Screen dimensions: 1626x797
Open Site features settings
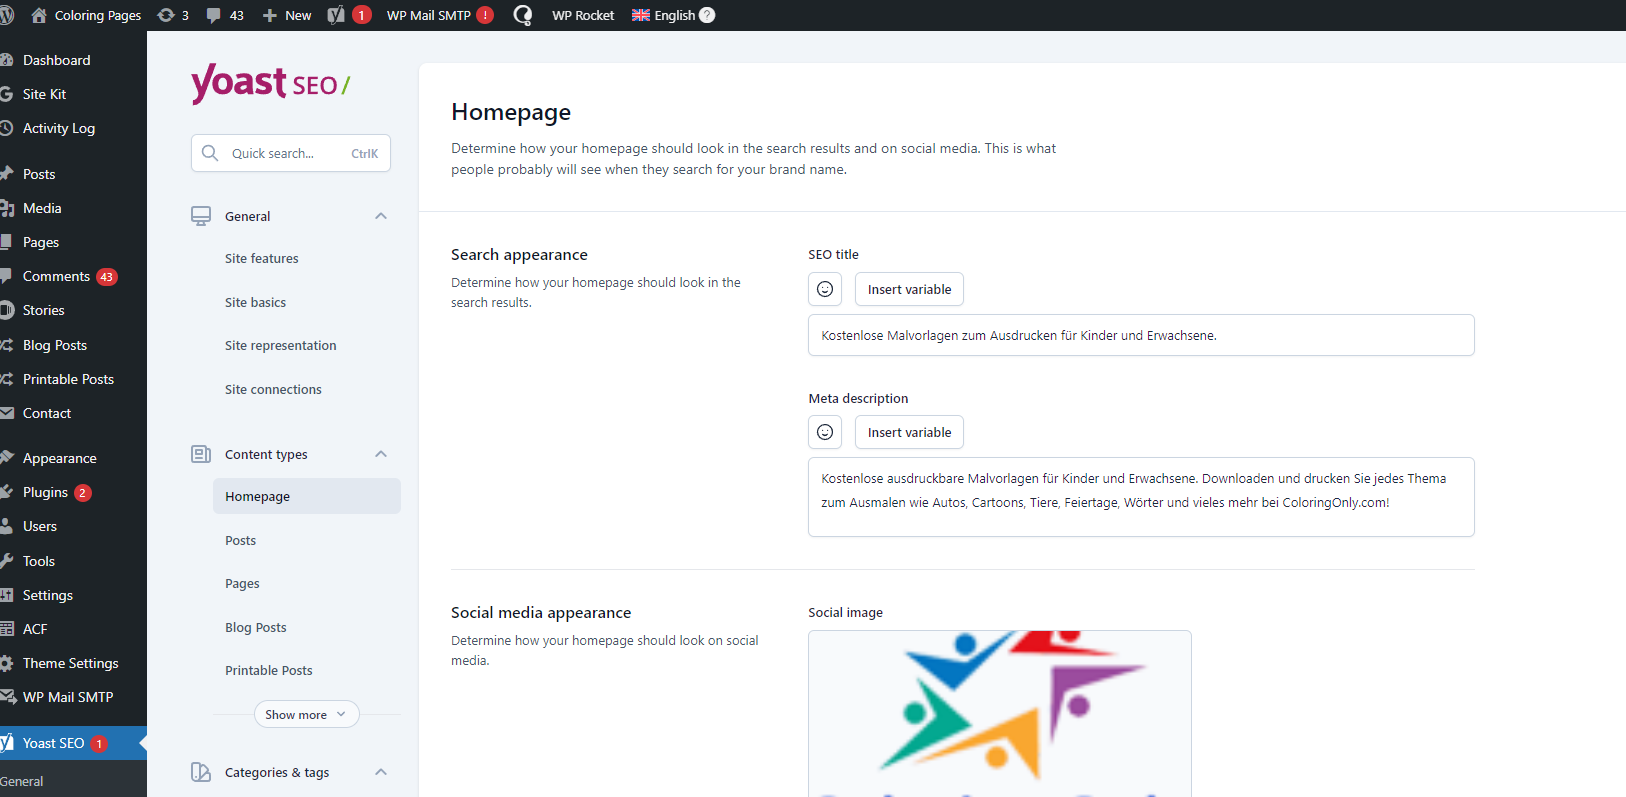pos(262,258)
